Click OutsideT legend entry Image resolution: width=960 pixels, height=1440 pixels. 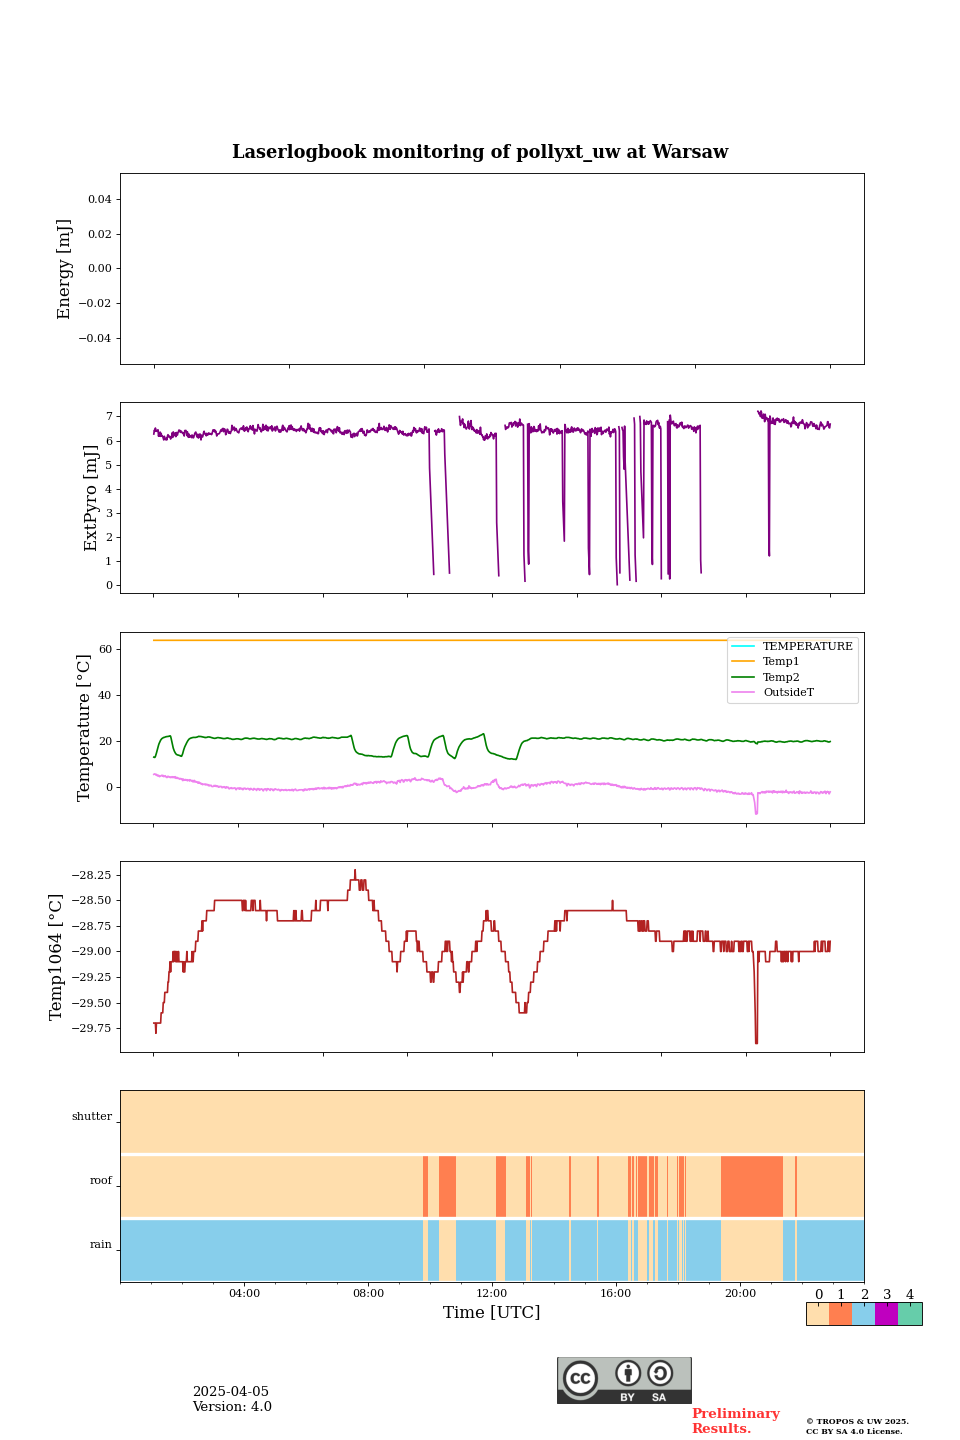click(x=773, y=693)
